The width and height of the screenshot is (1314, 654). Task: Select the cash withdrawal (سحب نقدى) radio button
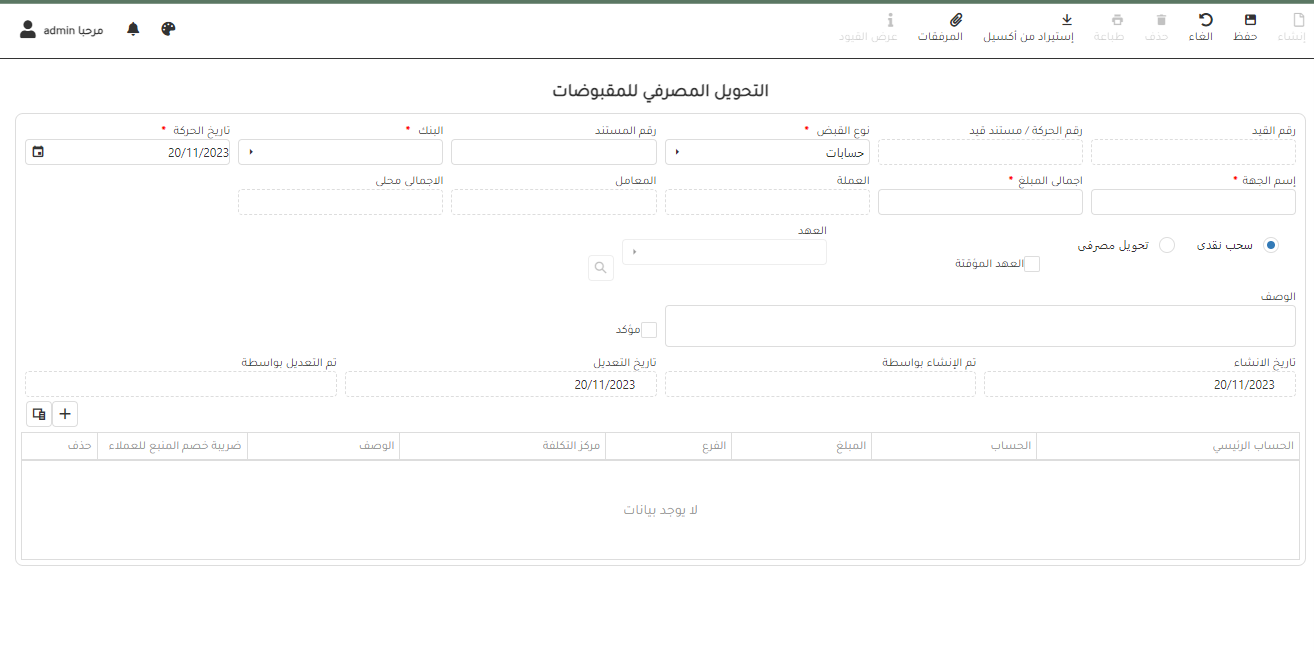click(x=1270, y=245)
